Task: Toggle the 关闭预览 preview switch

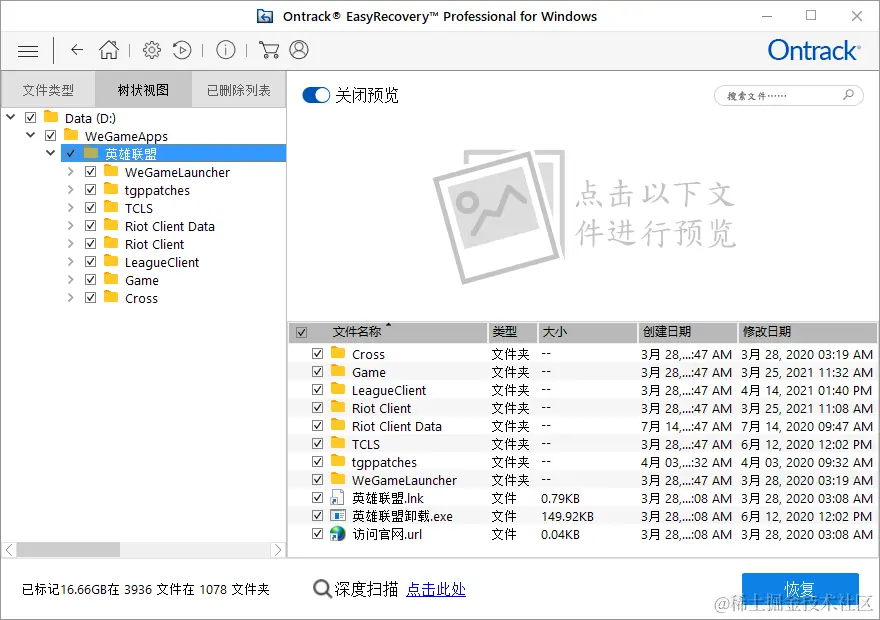Action: (x=316, y=95)
